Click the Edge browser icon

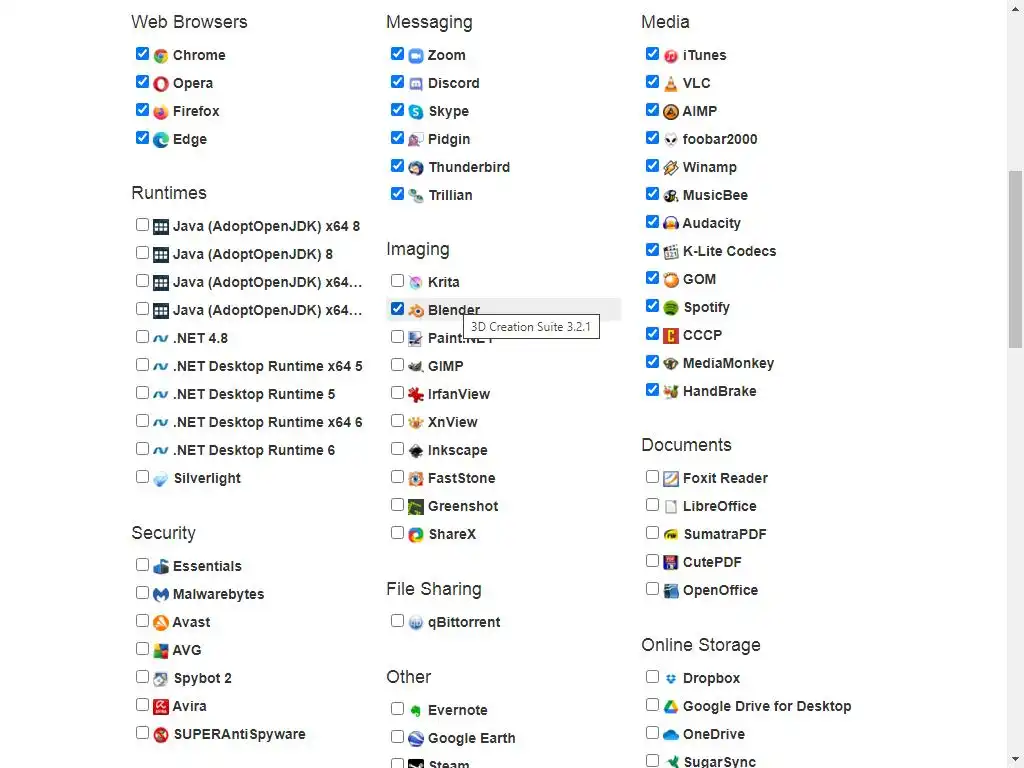pyautogui.click(x=161, y=140)
